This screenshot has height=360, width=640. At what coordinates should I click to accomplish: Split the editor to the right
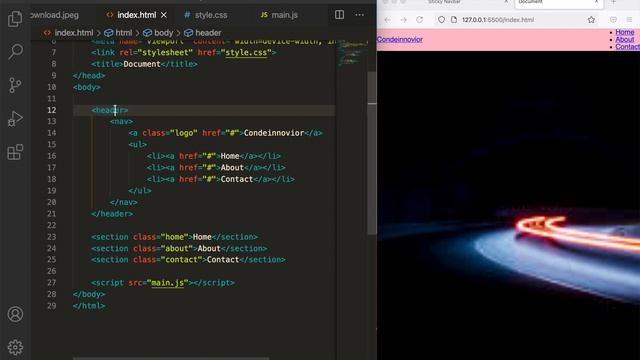[339, 15]
